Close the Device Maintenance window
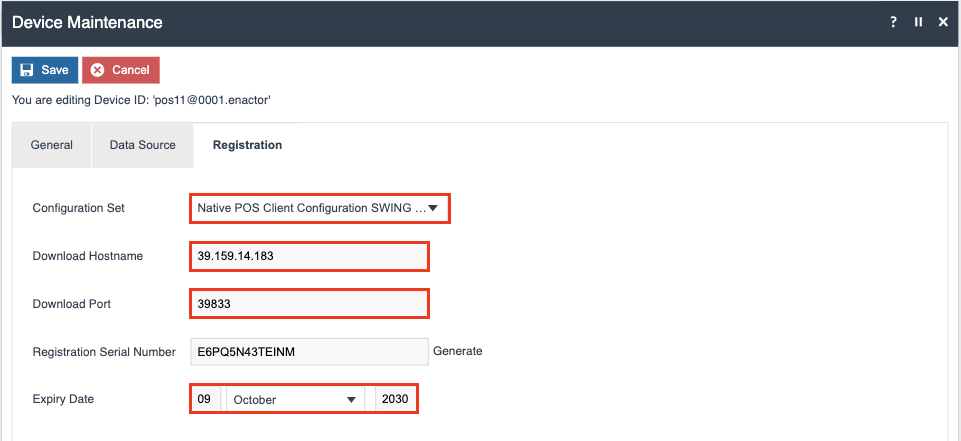 pyautogui.click(x=943, y=22)
